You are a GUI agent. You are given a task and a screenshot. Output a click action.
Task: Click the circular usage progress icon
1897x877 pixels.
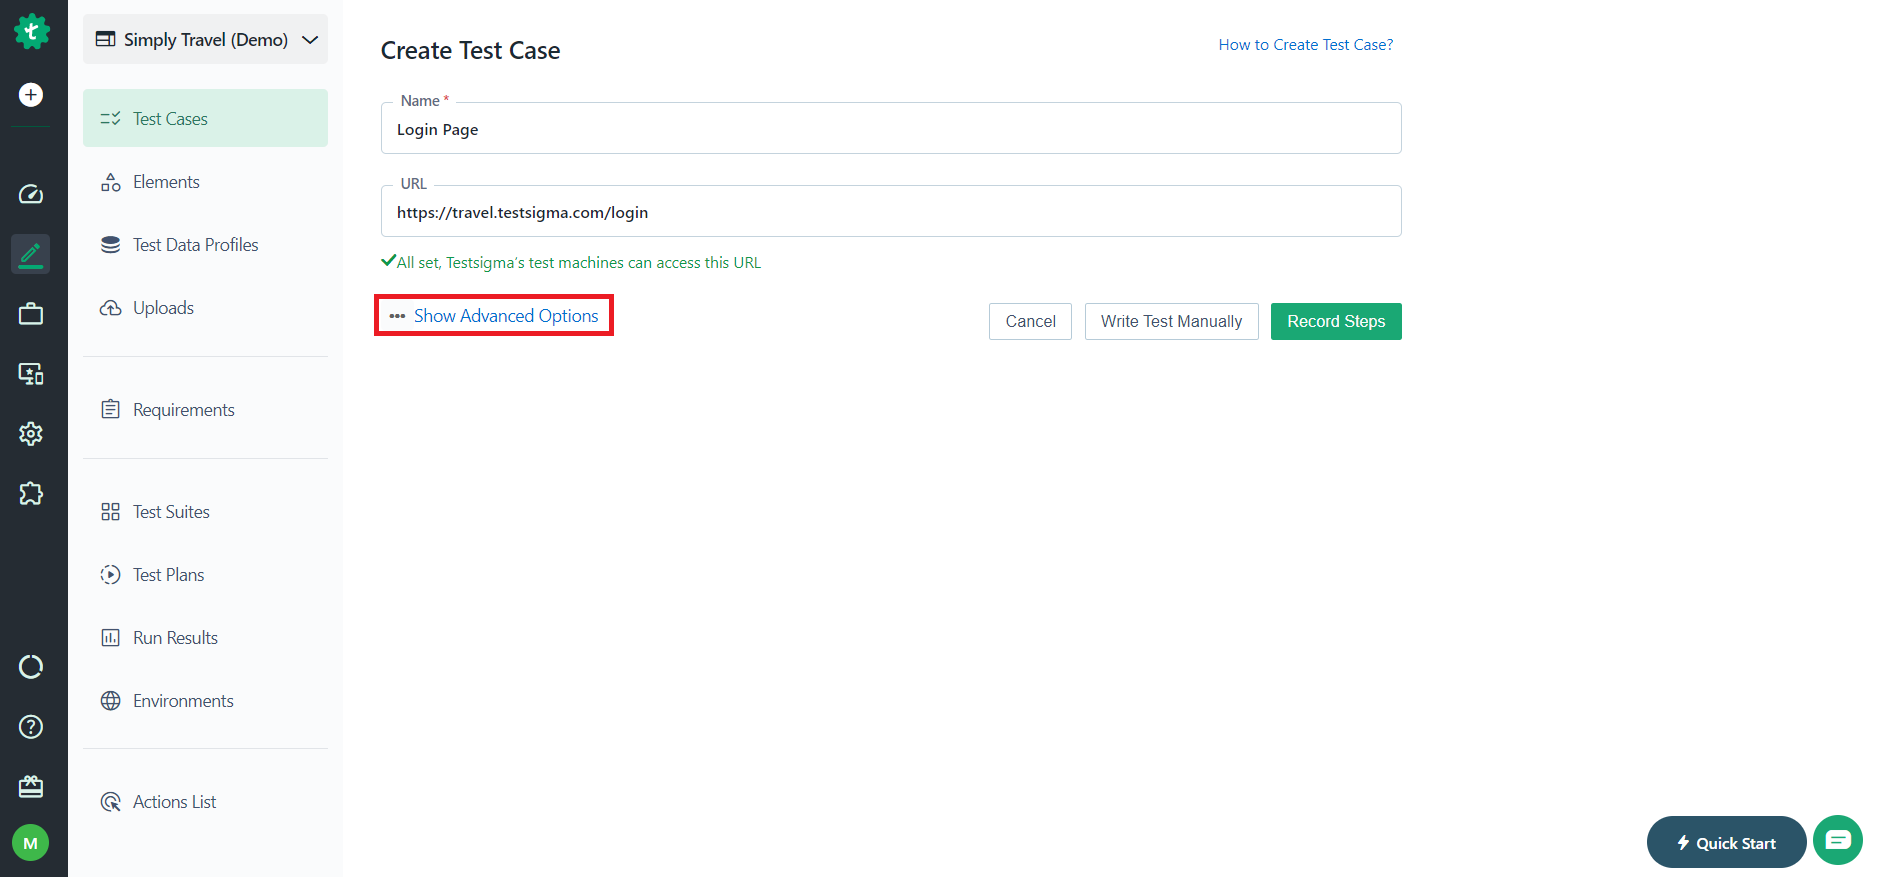[x=31, y=667]
